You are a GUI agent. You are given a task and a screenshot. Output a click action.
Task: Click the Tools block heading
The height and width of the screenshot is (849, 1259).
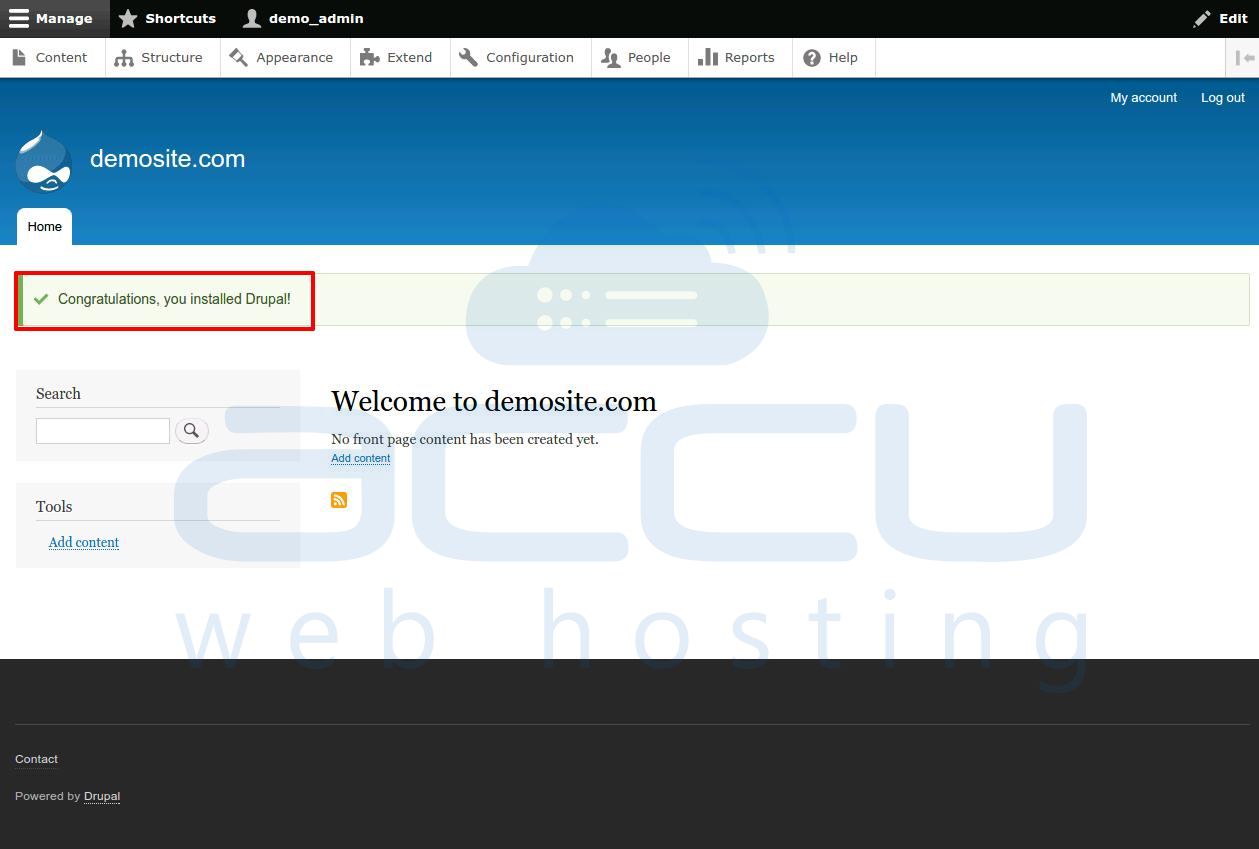(x=54, y=506)
